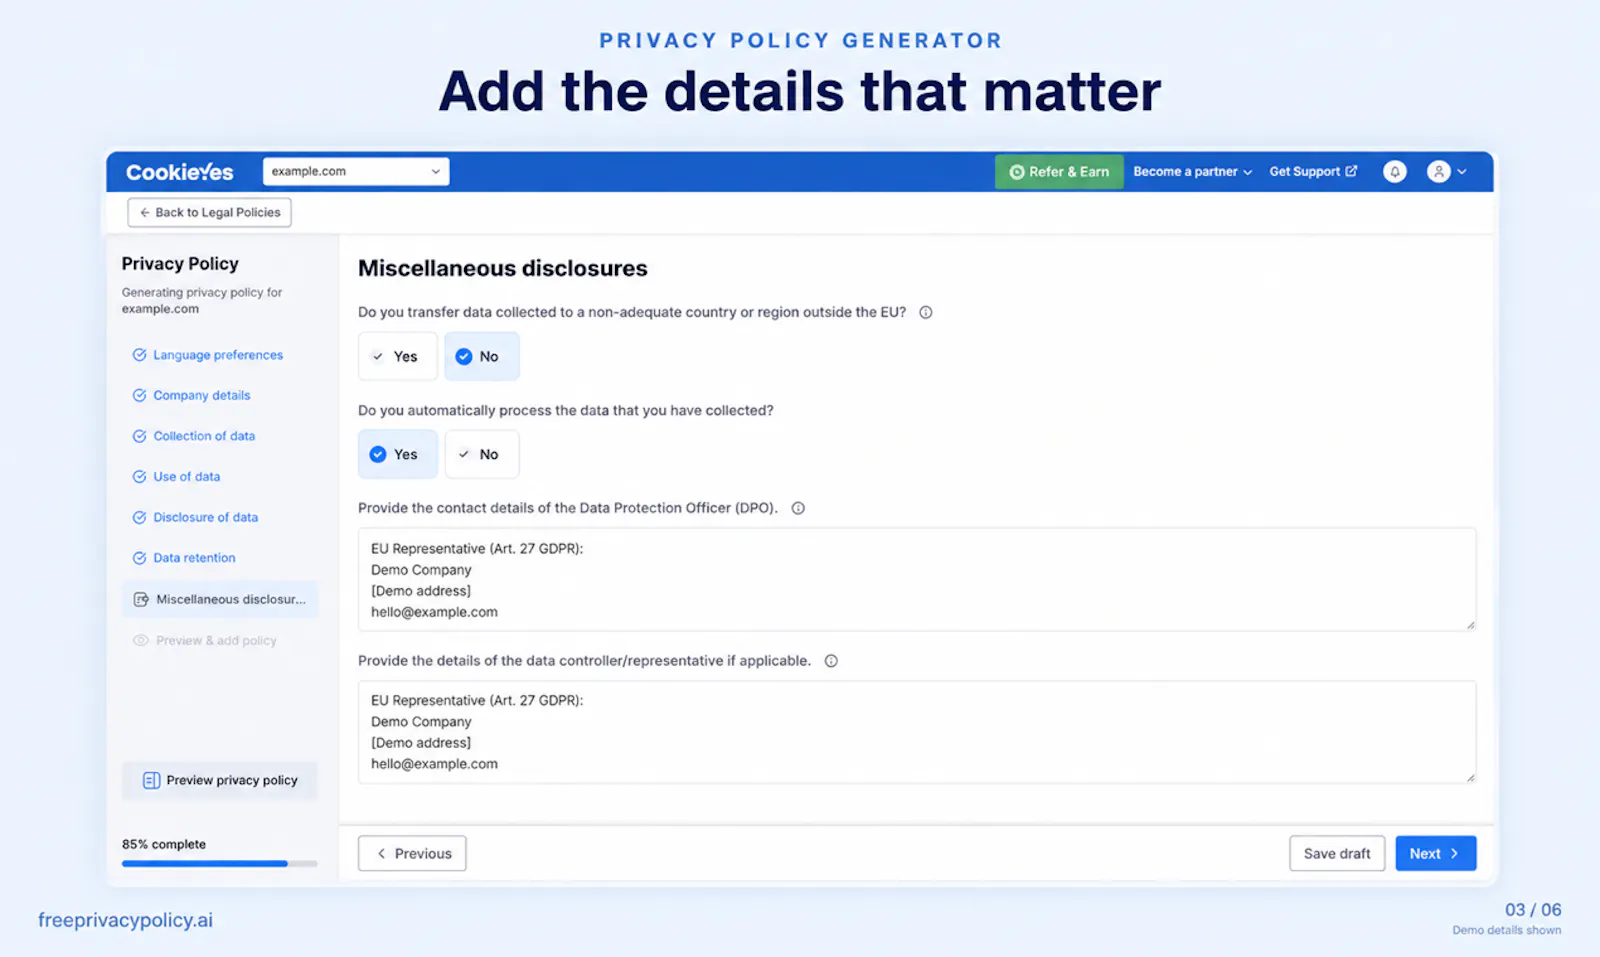Click into the data controller details textarea
Image resolution: width=1600 pixels, height=957 pixels.
point(917,732)
